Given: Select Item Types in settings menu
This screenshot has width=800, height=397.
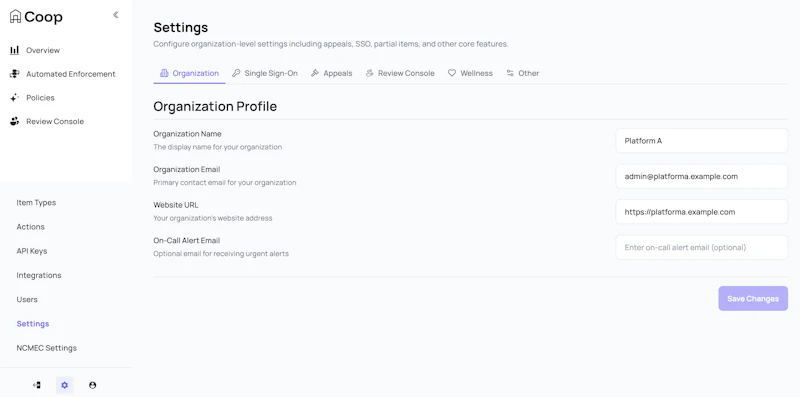Looking at the screenshot, I should 36,203.
